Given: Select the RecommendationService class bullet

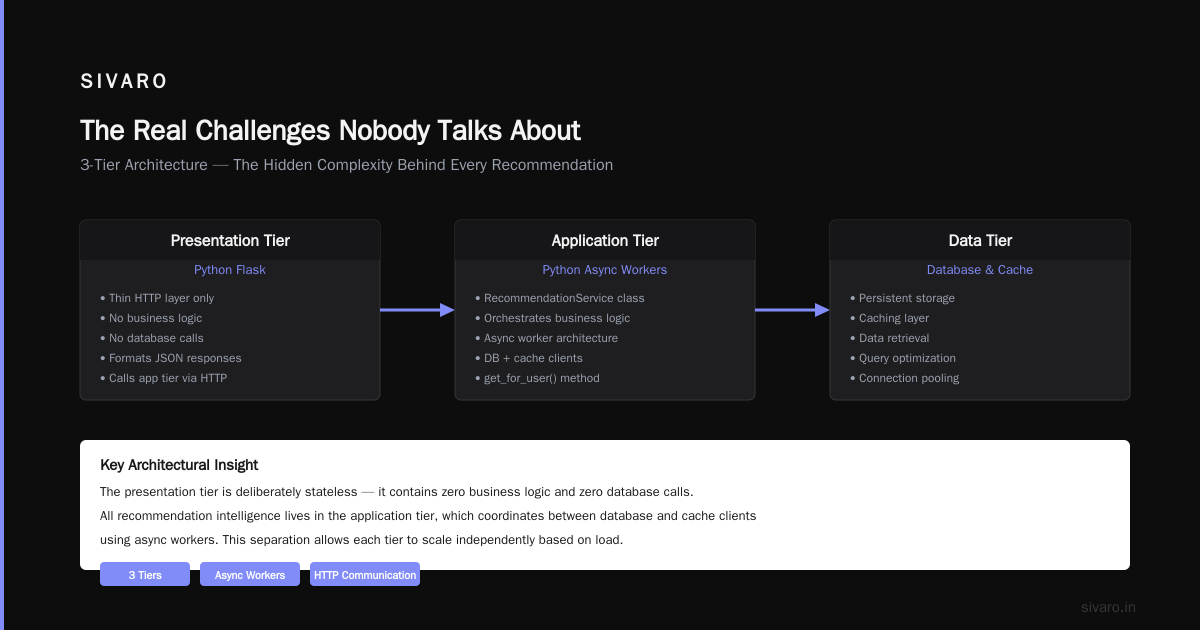Looking at the screenshot, I should point(560,298).
